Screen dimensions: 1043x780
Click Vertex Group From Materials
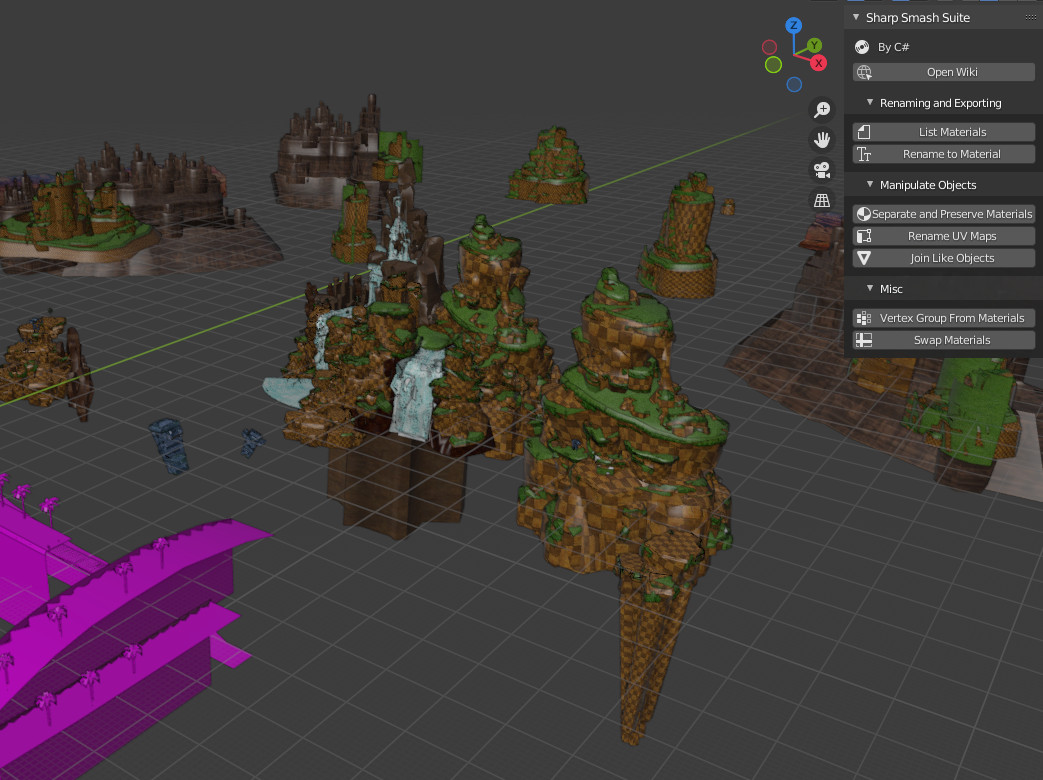click(x=943, y=318)
